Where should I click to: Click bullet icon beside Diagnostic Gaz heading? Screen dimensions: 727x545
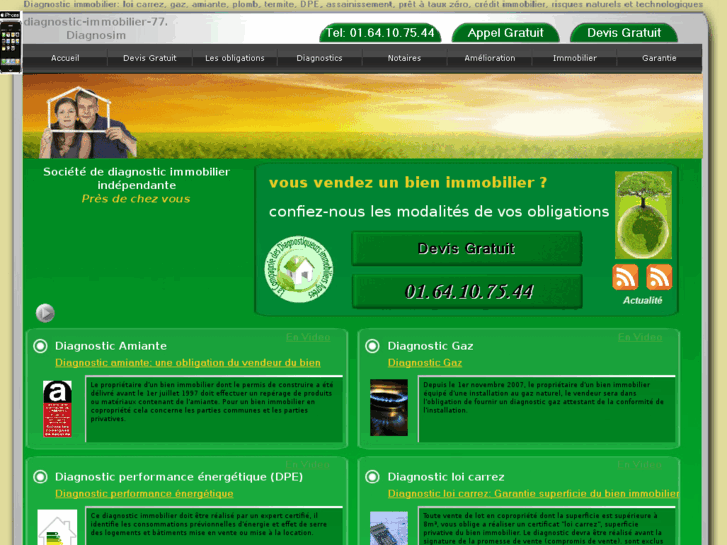372,346
